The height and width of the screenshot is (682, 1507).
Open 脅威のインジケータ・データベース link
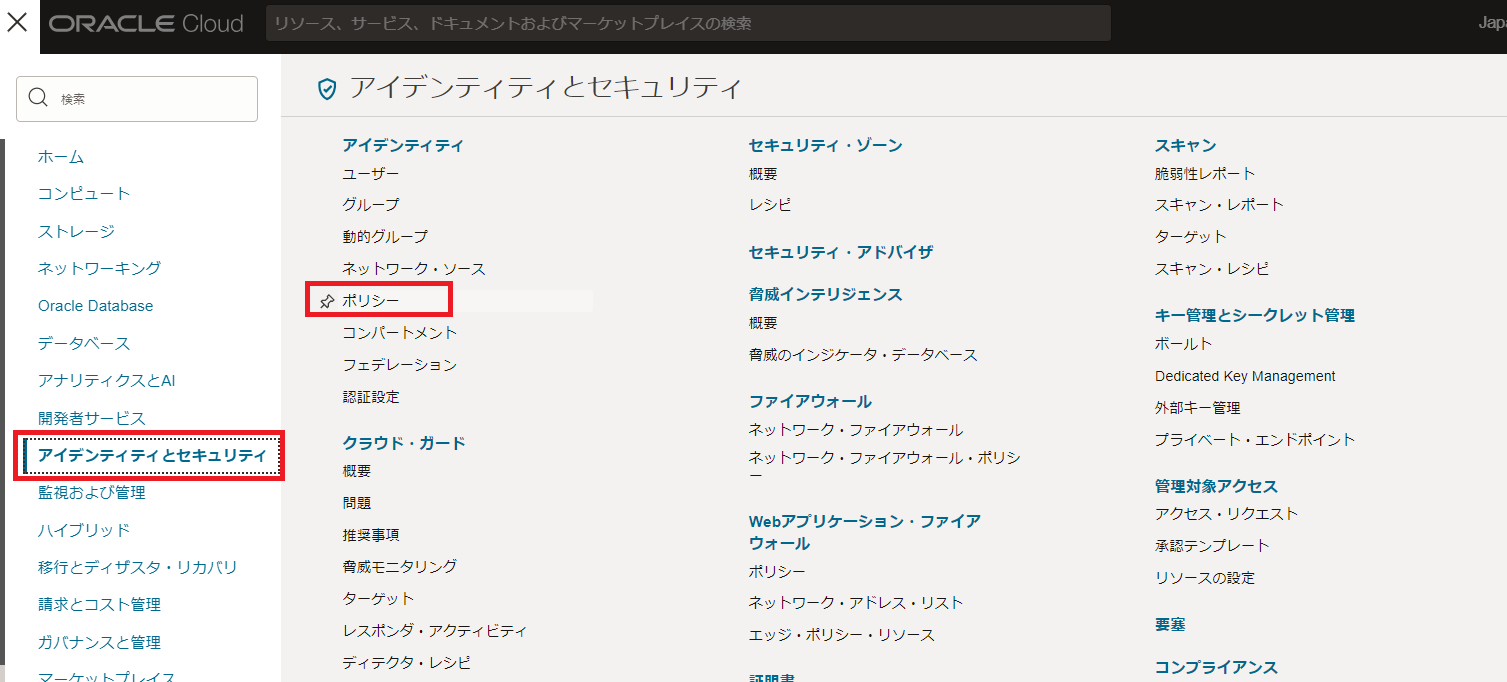(862, 355)
